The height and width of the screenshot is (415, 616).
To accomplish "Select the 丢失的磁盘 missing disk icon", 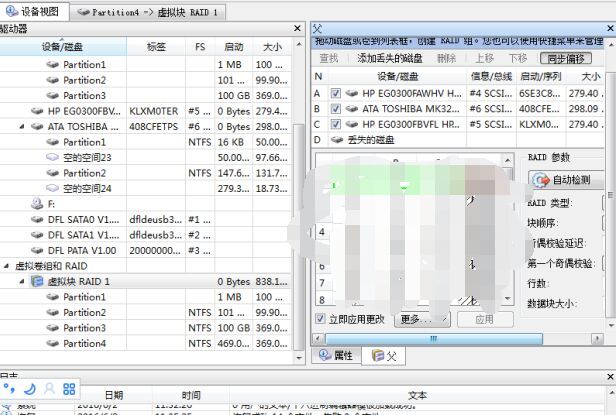I will click(335, 139).
